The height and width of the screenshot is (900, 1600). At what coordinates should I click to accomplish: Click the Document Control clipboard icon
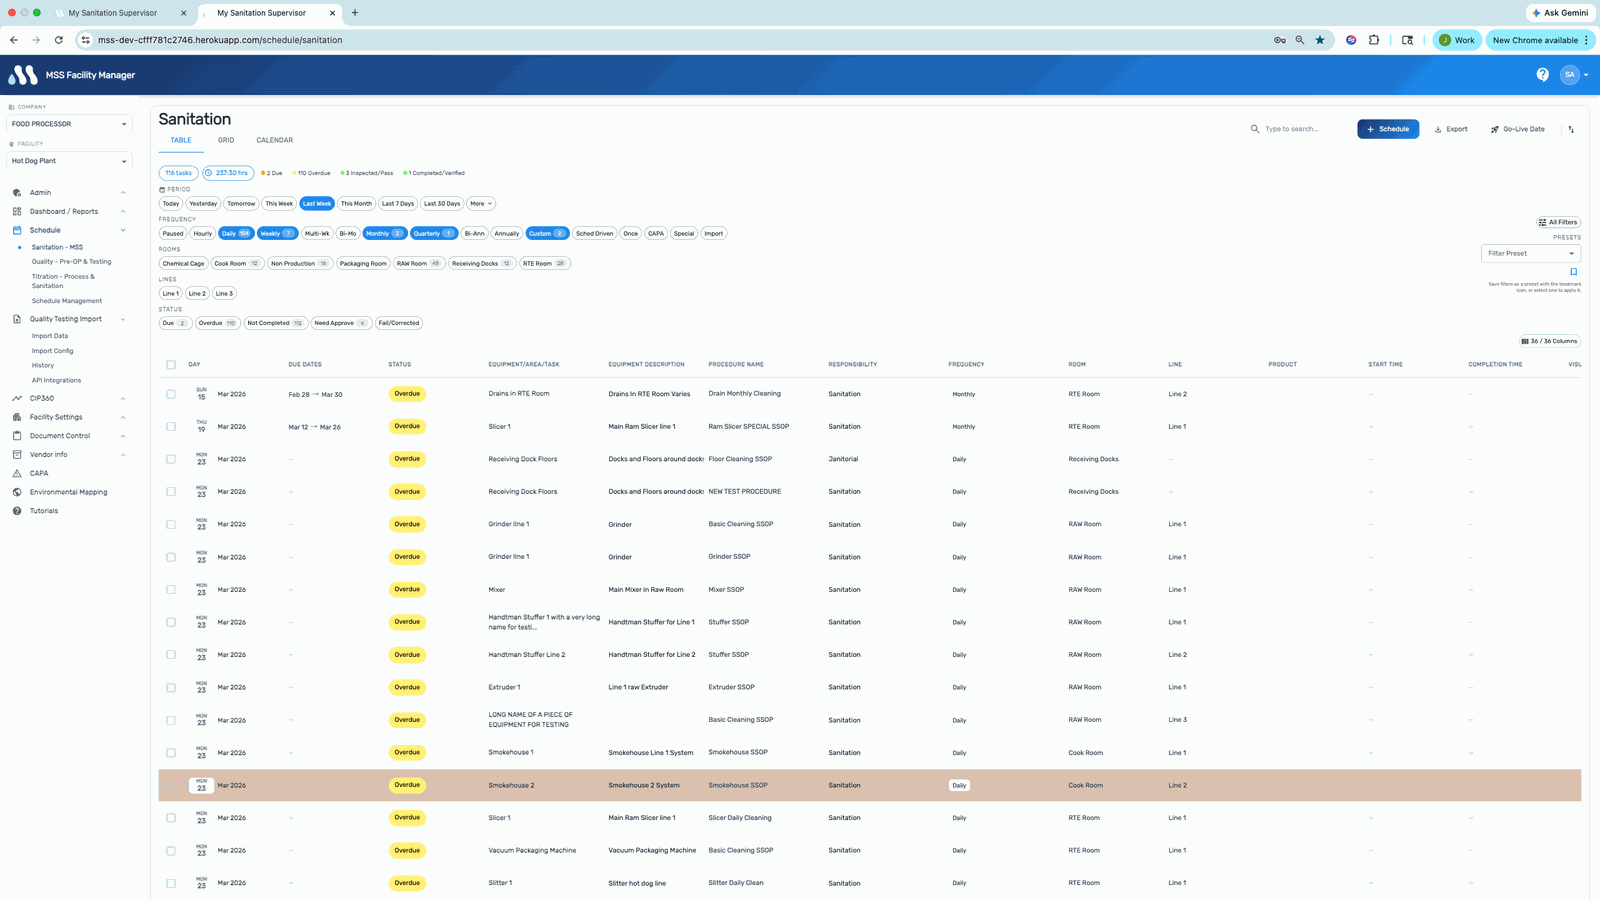tap(17, 436)
